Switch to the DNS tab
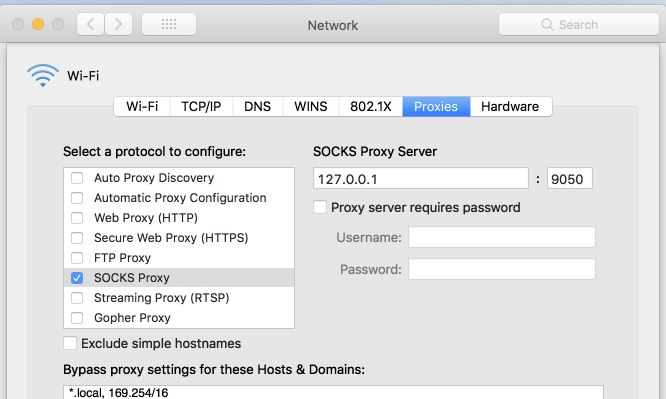This screenshot has height=399, width=666. click(x=257, y=106)
